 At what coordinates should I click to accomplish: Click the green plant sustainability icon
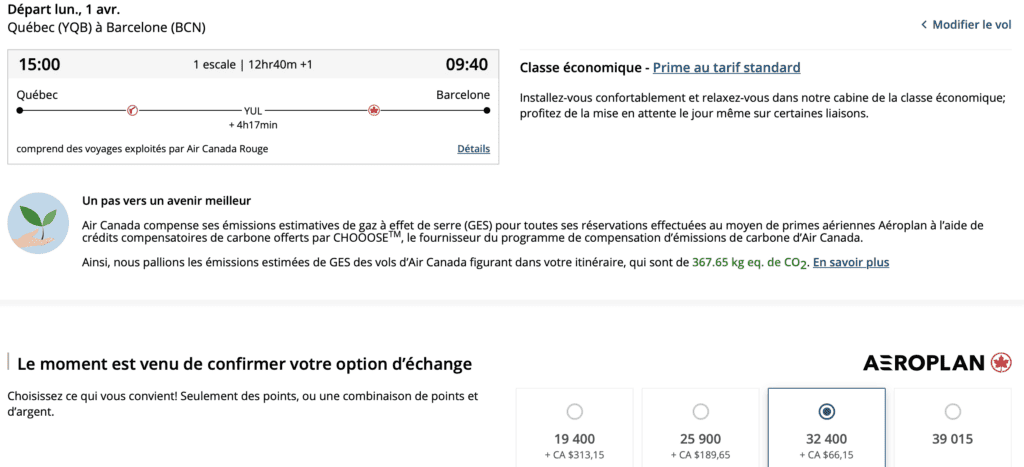(x=37, y=223)
